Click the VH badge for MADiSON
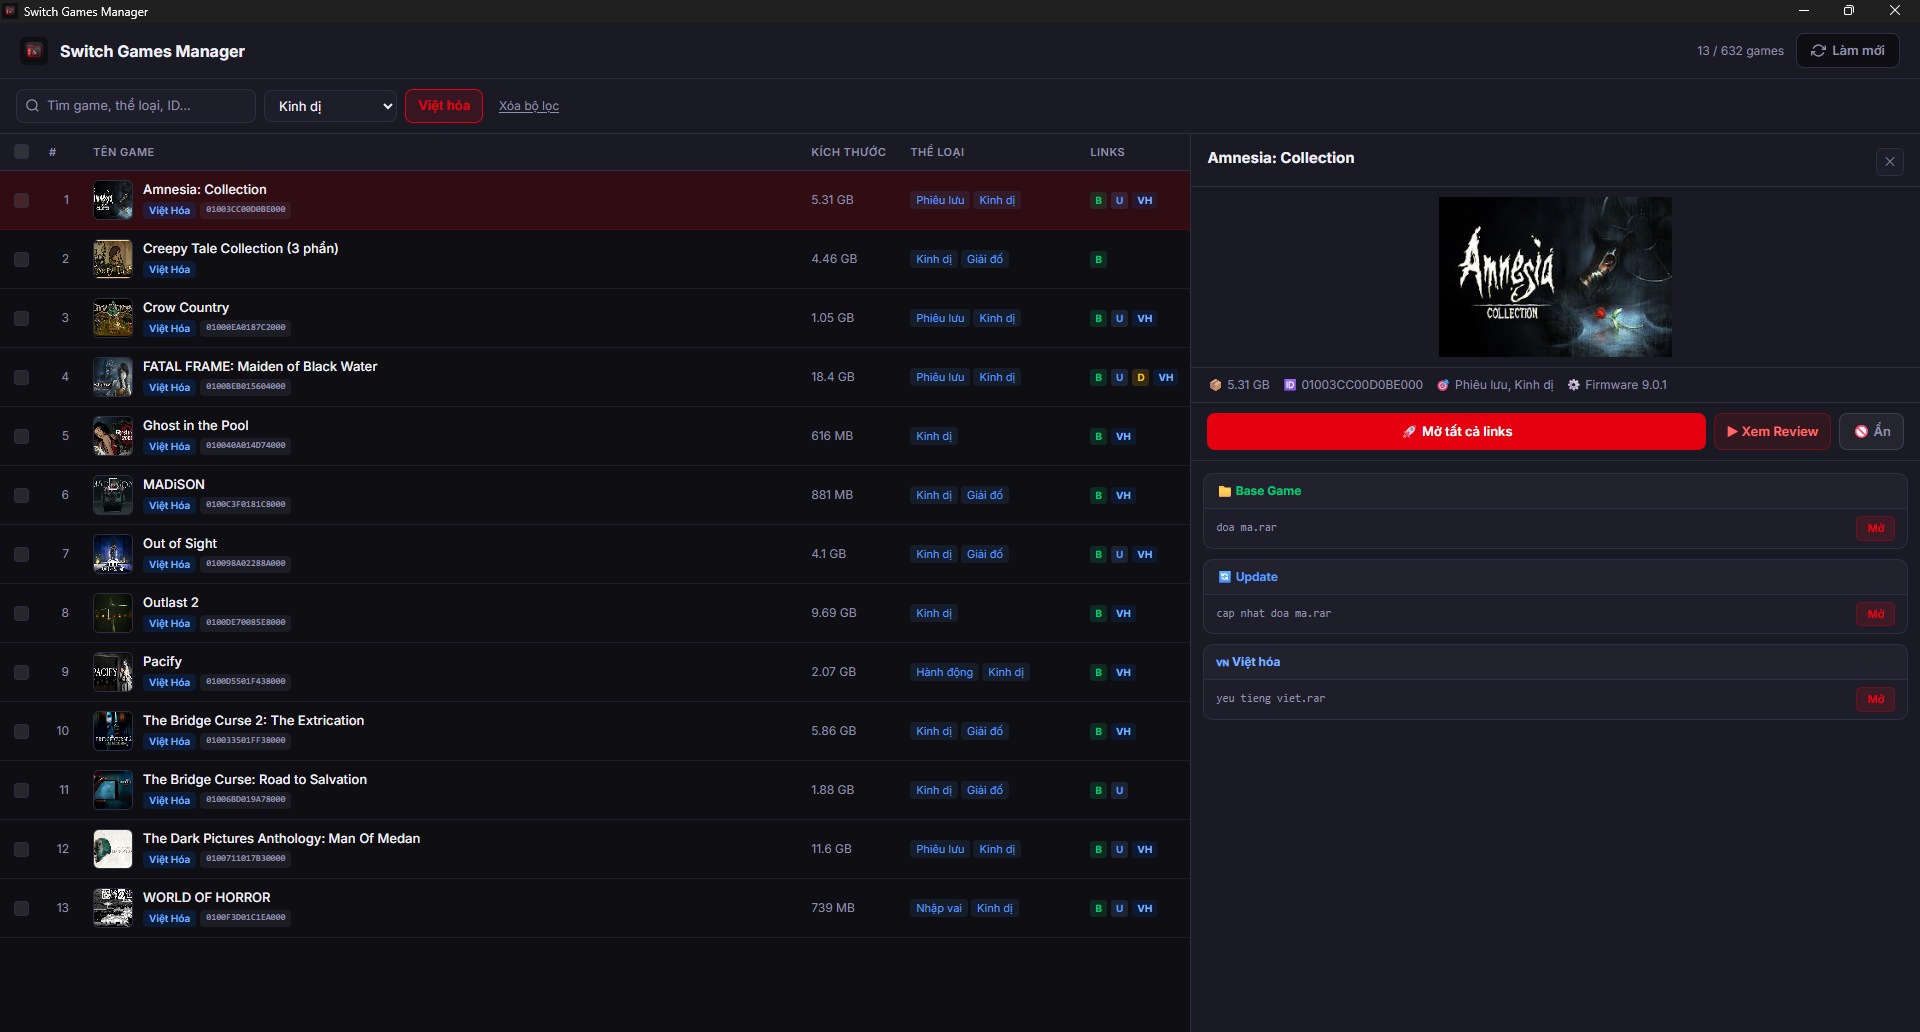 tap(1123, 495)
